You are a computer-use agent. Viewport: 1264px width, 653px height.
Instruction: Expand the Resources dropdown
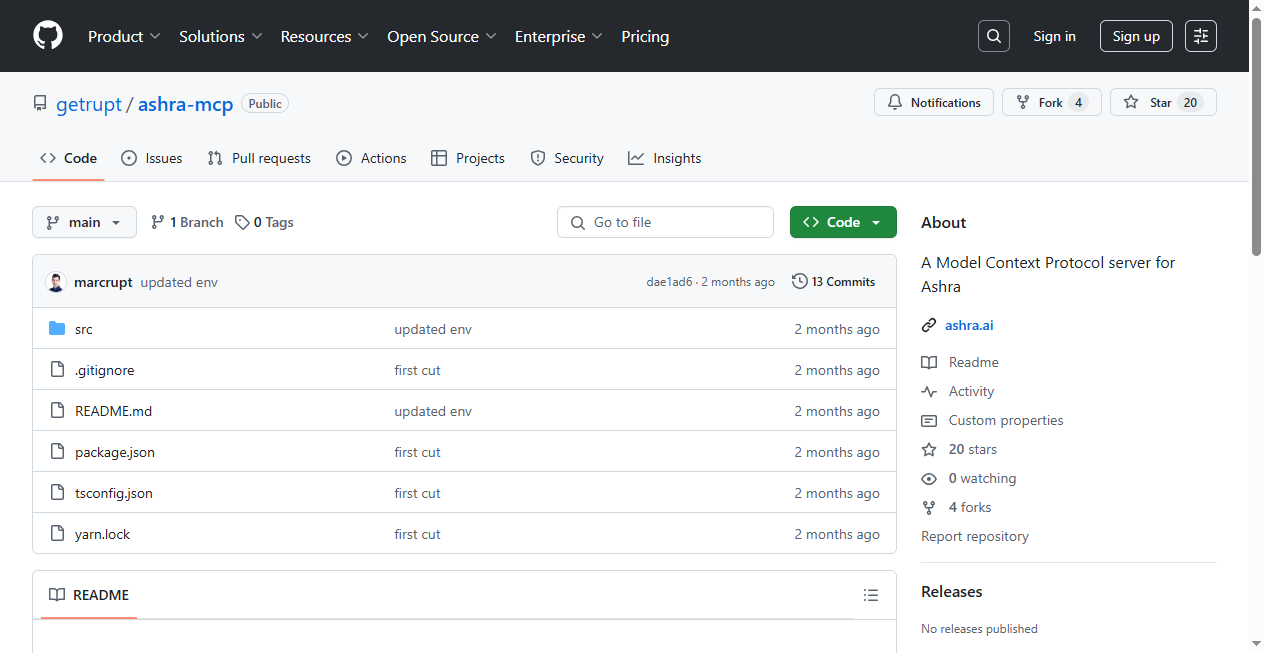point(325,36)
